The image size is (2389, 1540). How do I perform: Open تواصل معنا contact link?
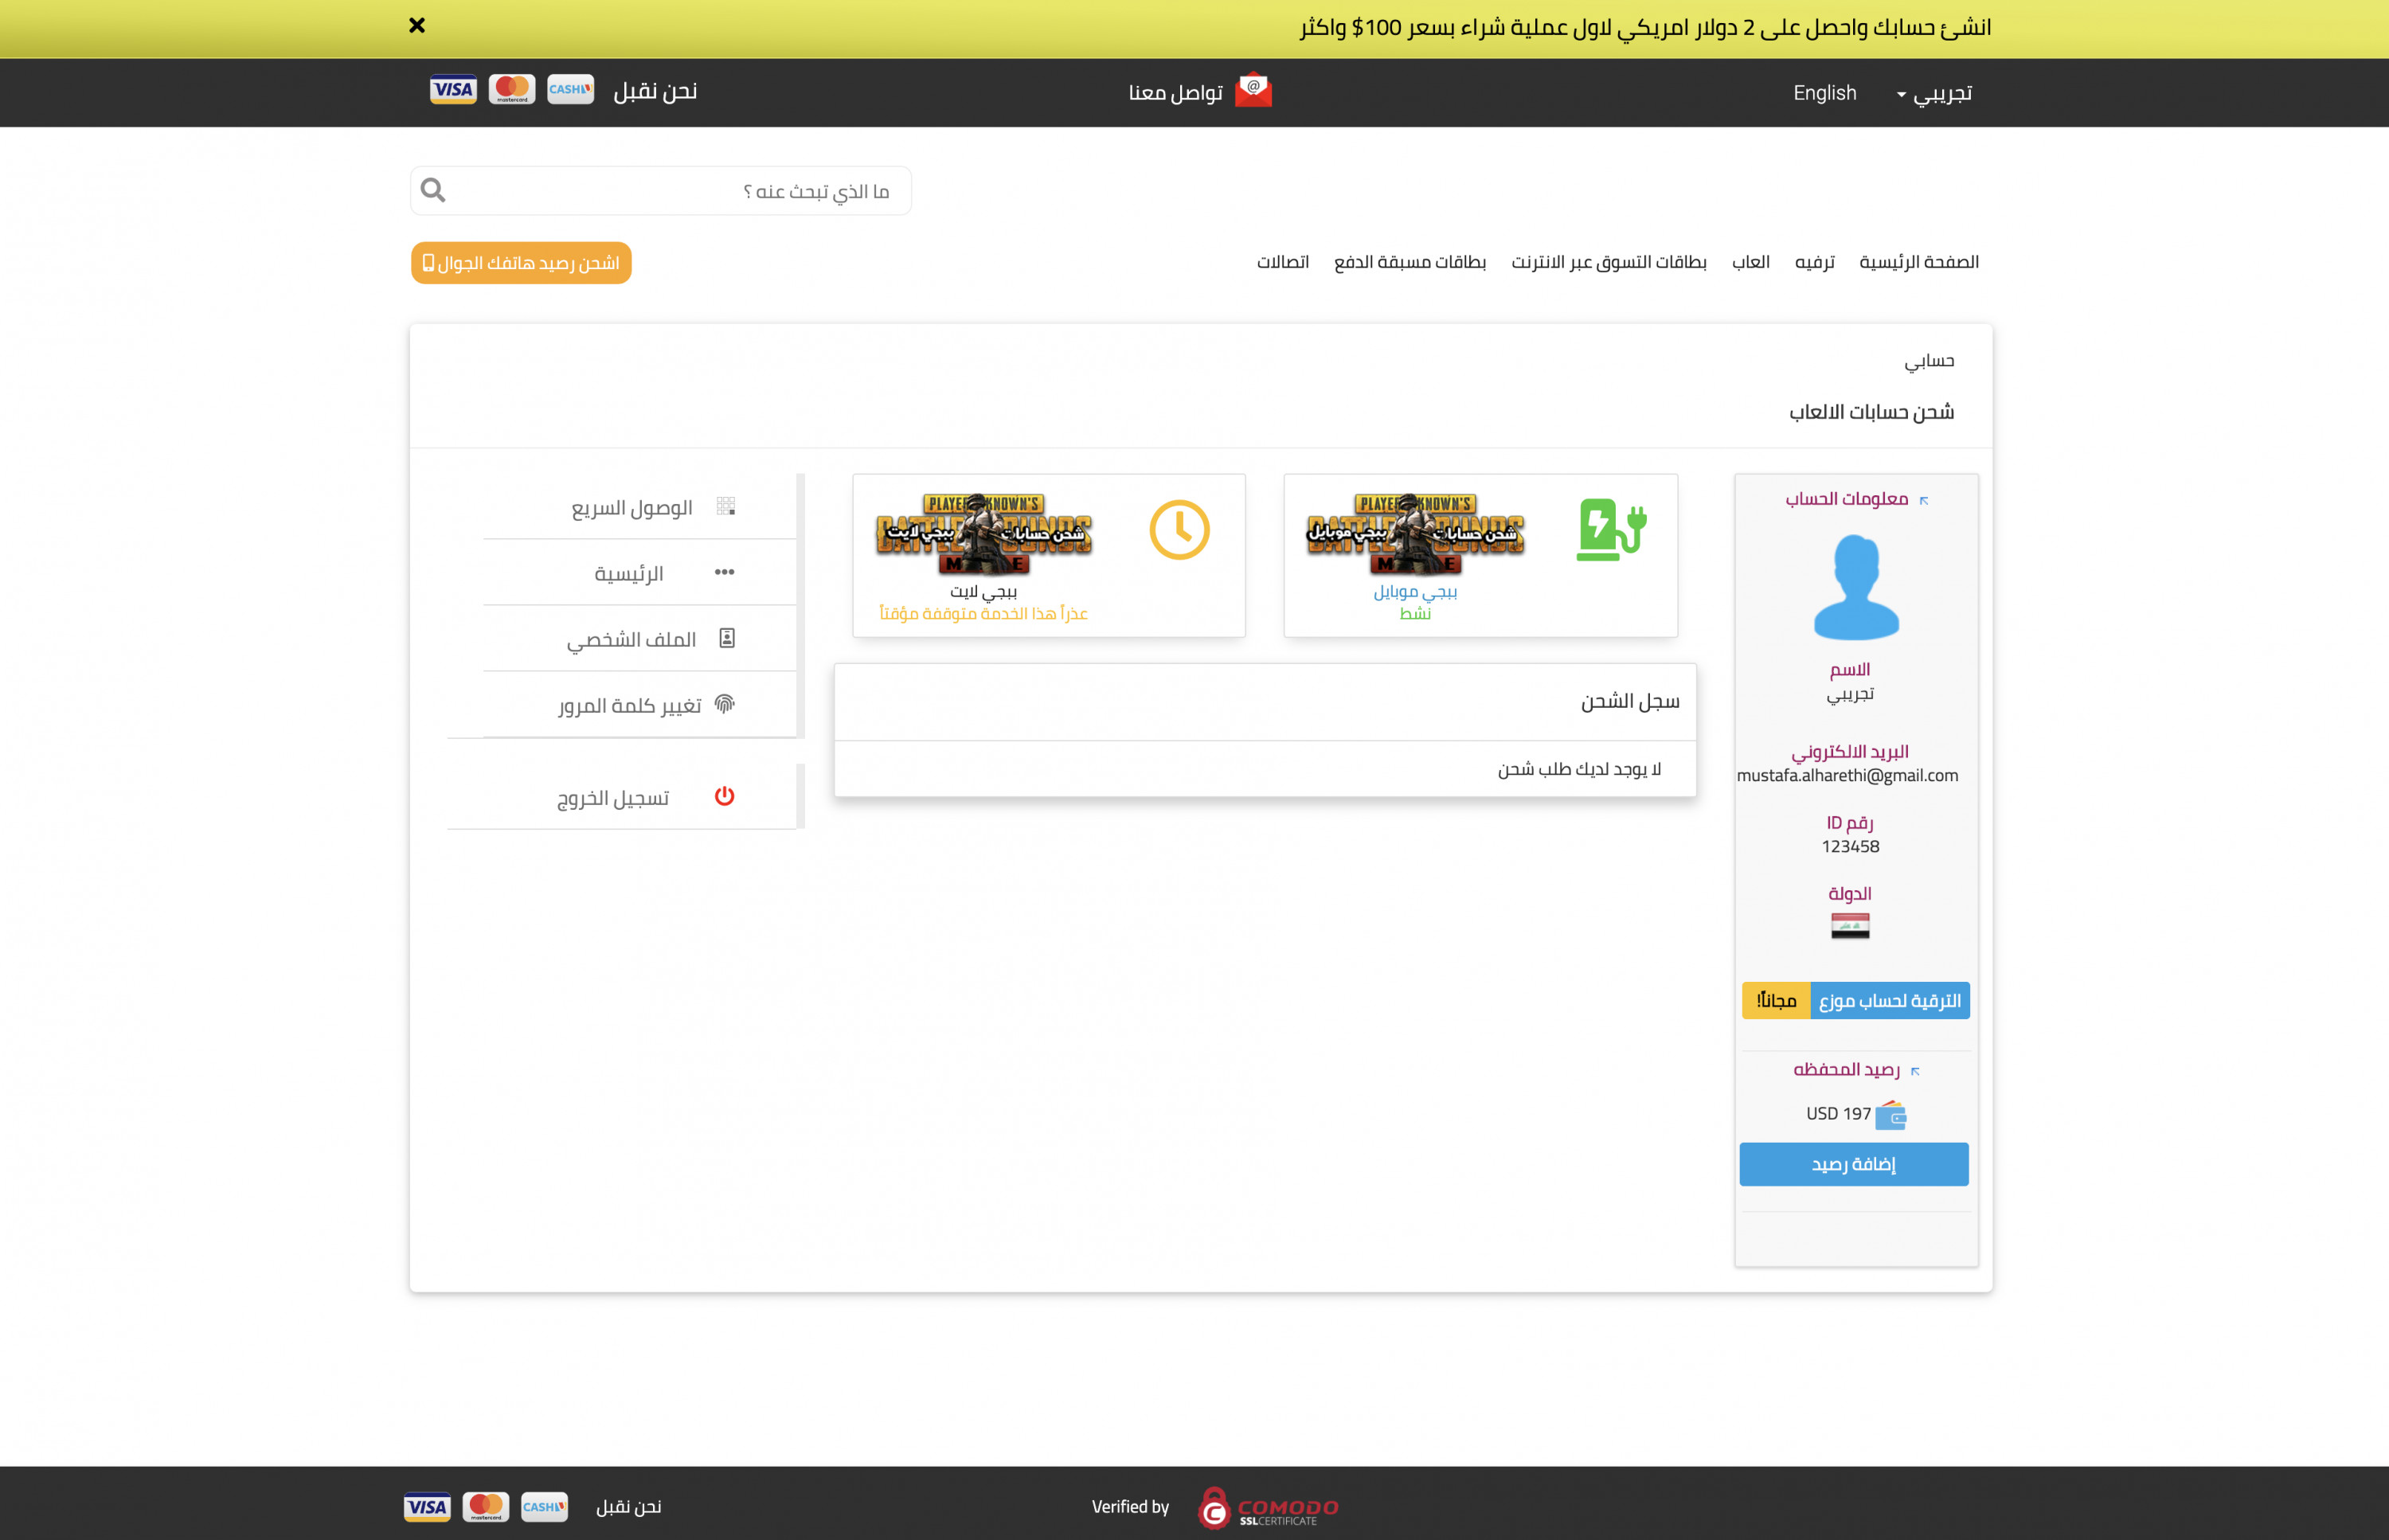(x=1176, y=92)
